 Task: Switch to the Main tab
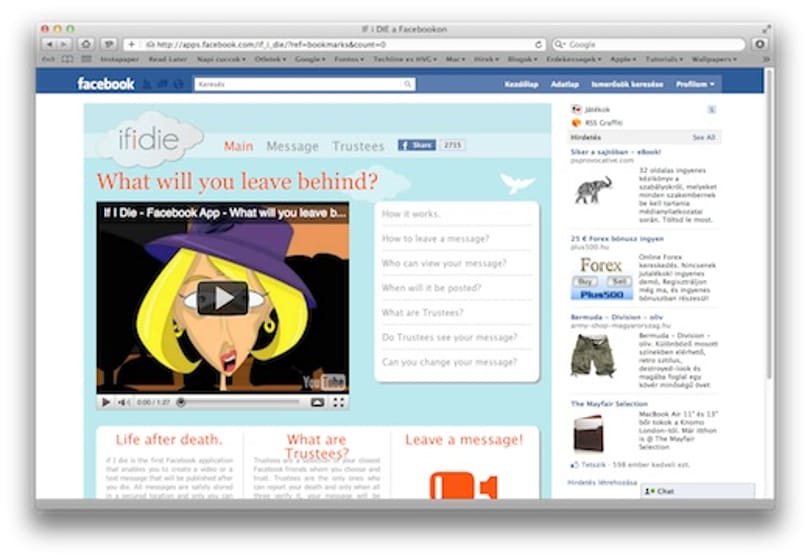coord(238,146)
